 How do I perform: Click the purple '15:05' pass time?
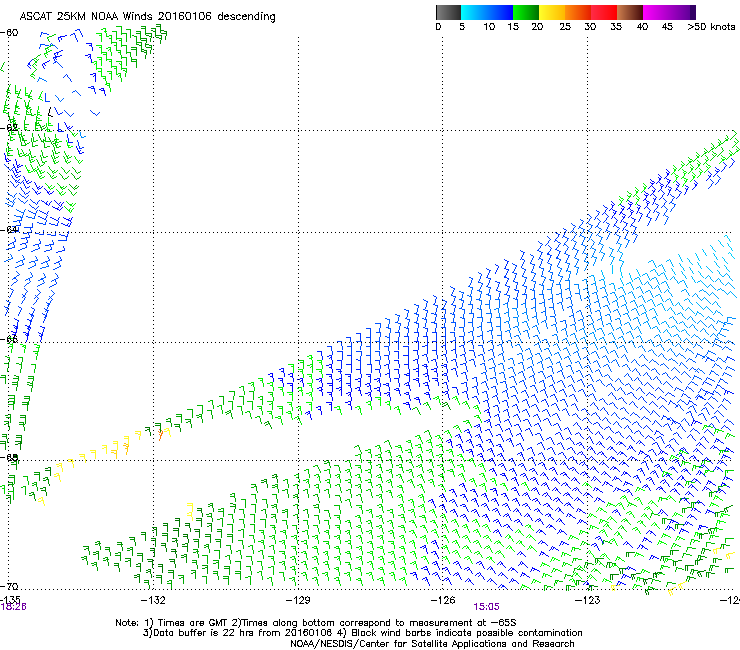coord(487,607)
